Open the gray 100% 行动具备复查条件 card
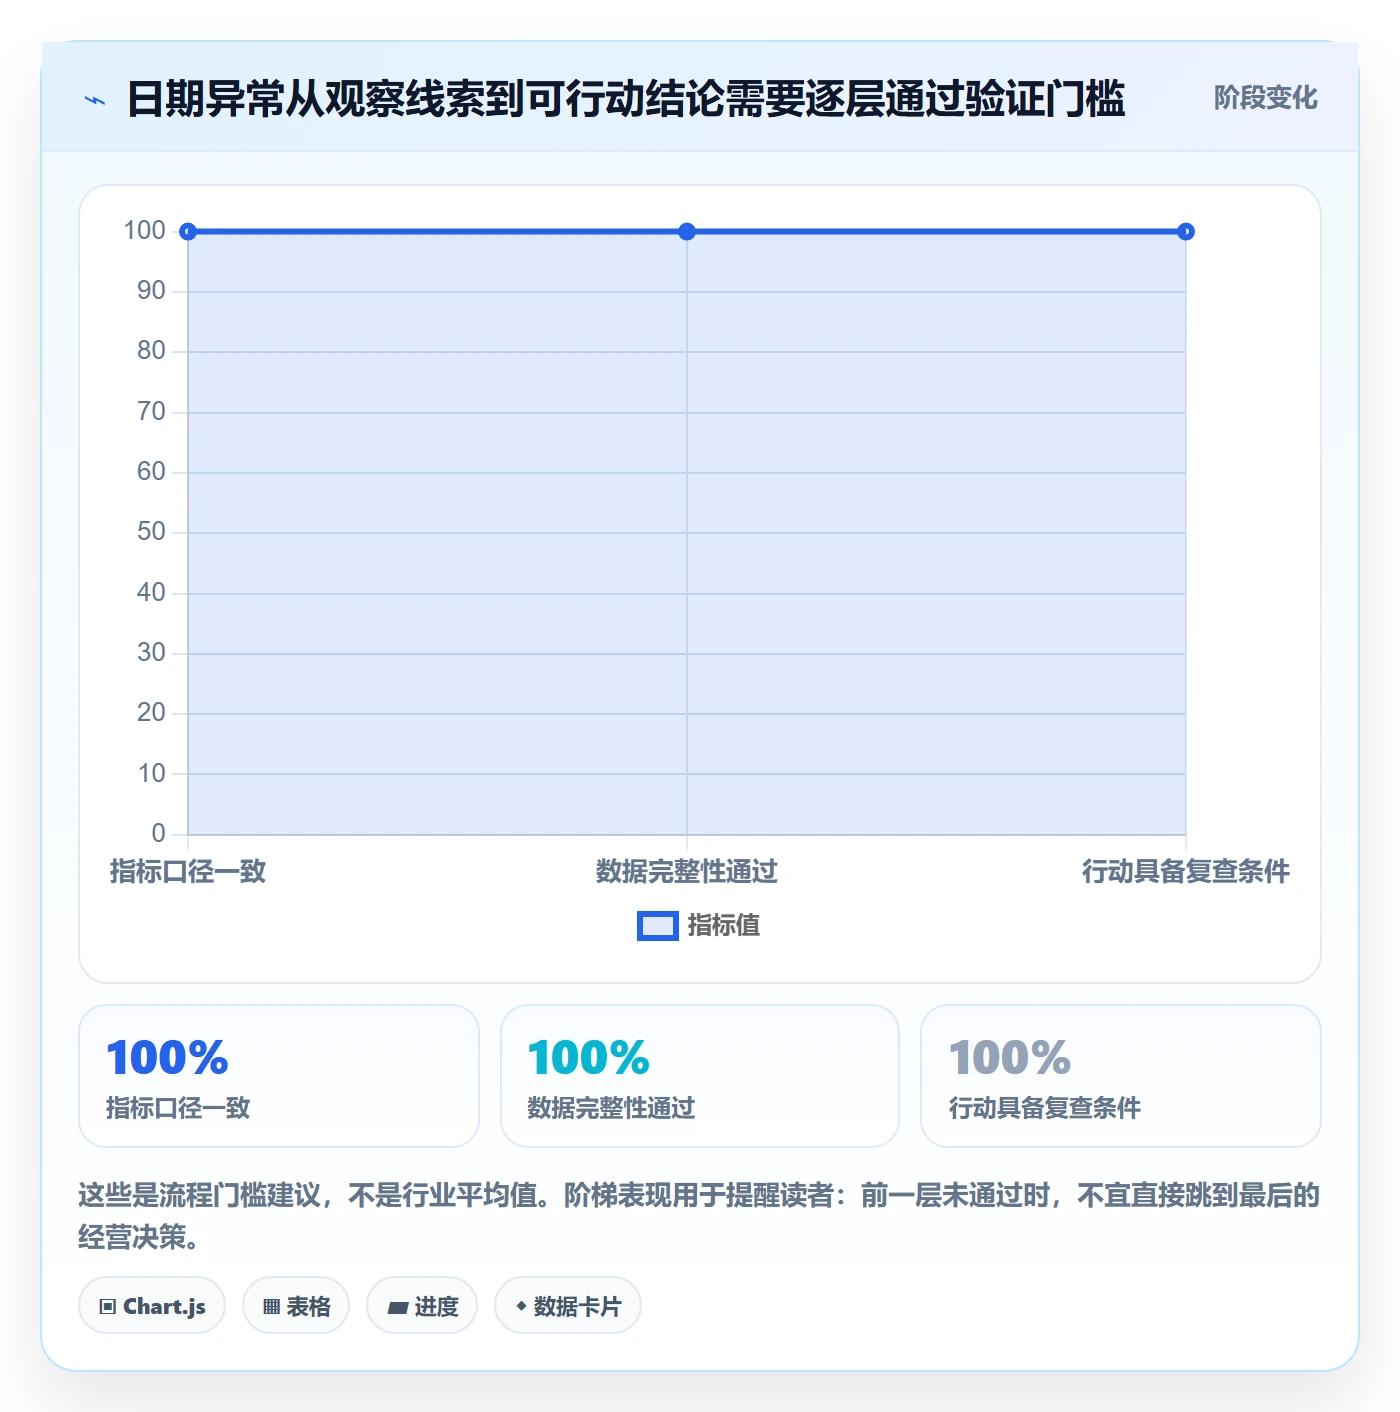1400x1412 pixels. pyautogui.click(x=1121, y=1076)
